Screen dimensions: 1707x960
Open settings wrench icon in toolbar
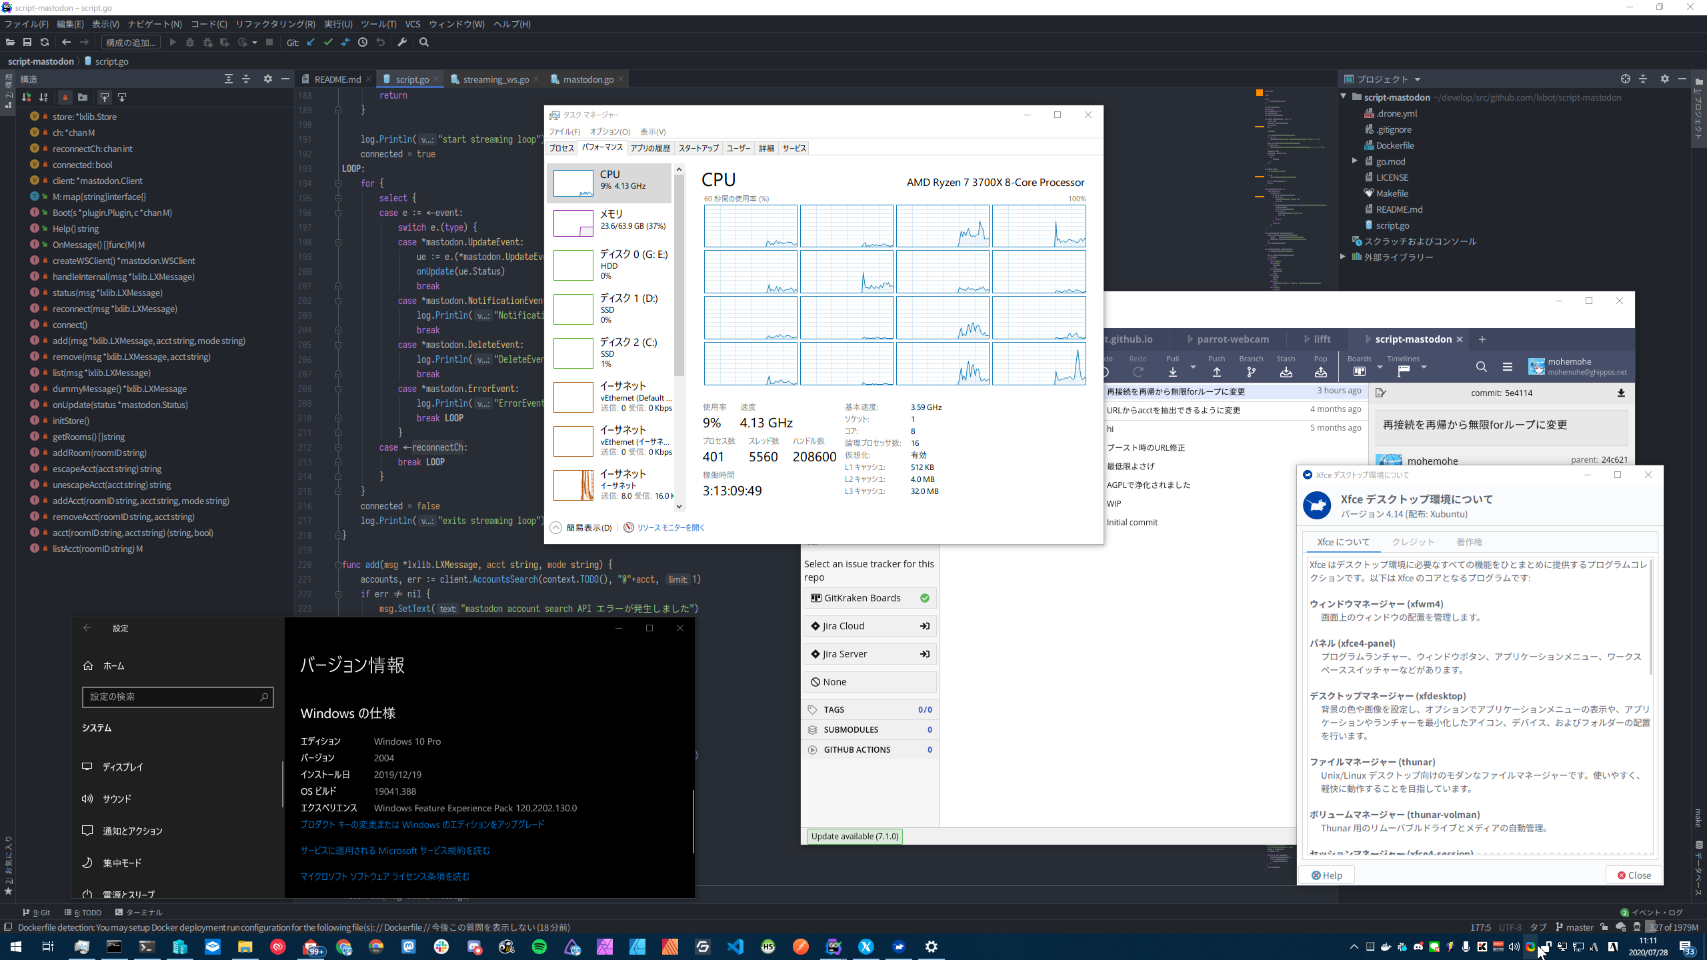pyautogui.click(x=402, y=42)
